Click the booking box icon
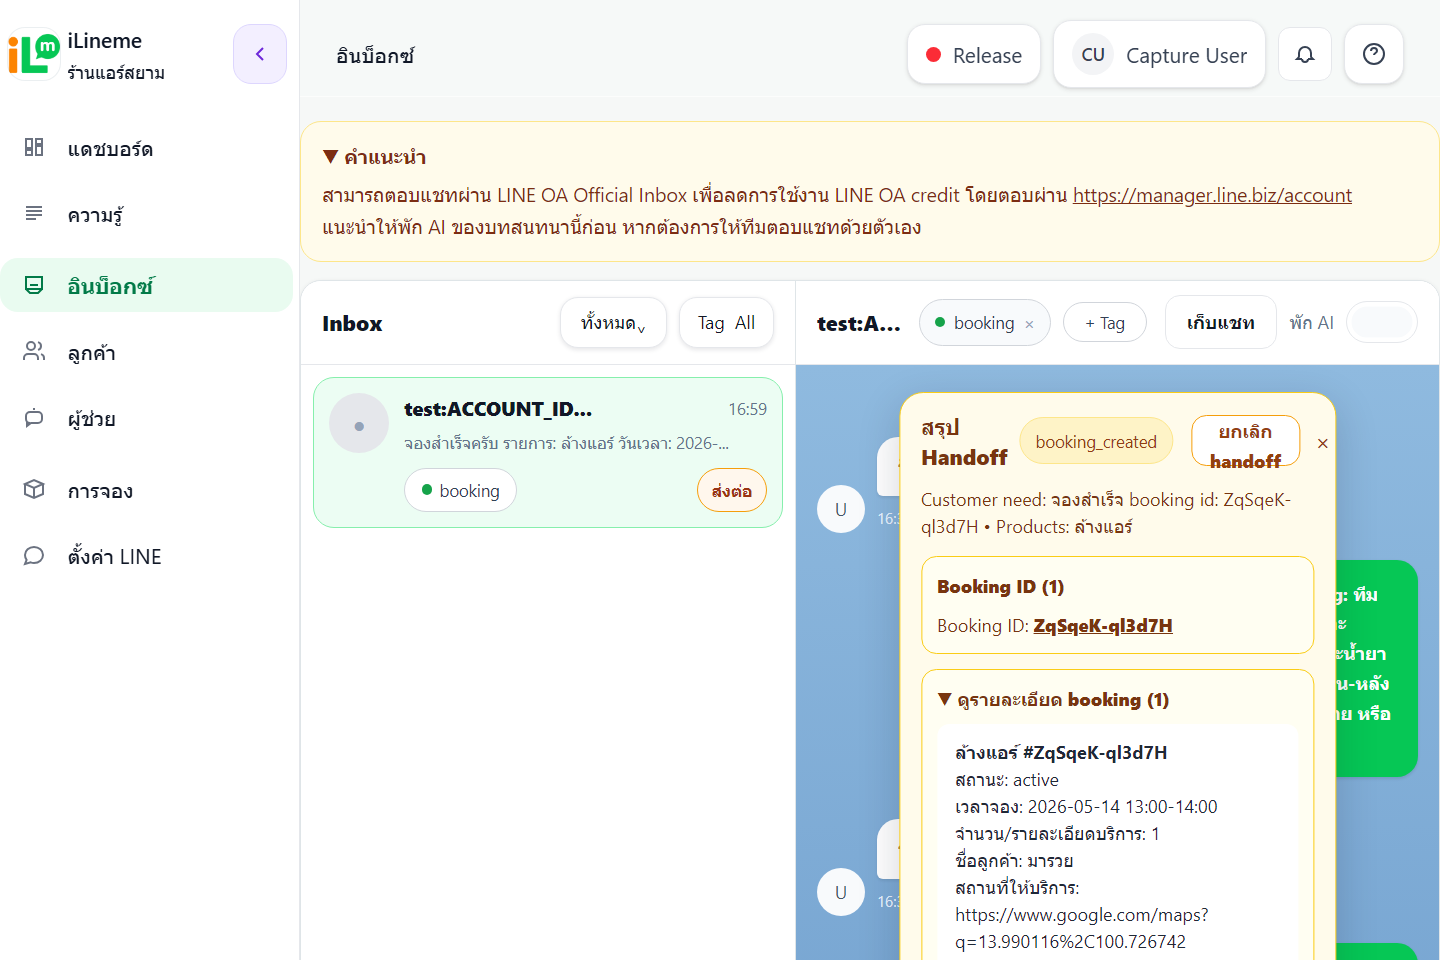 click(x=34, y=489)
